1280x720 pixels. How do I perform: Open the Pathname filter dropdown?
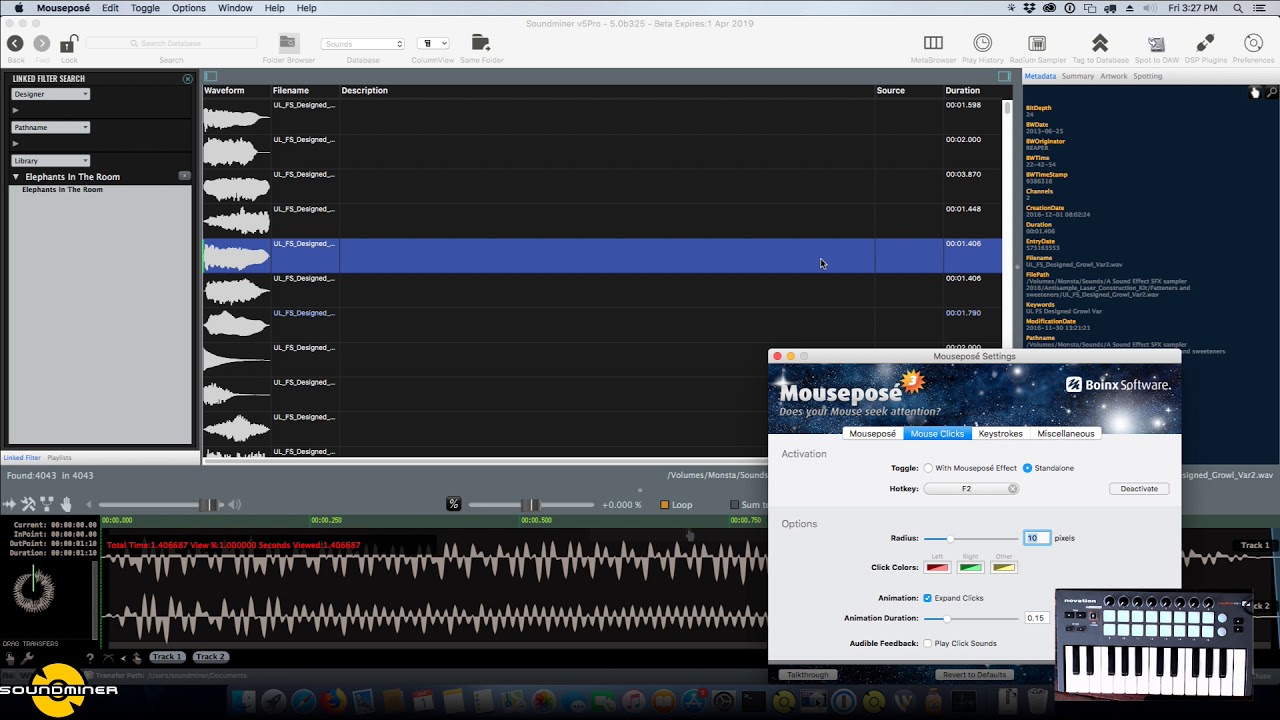tap(51, 127)
